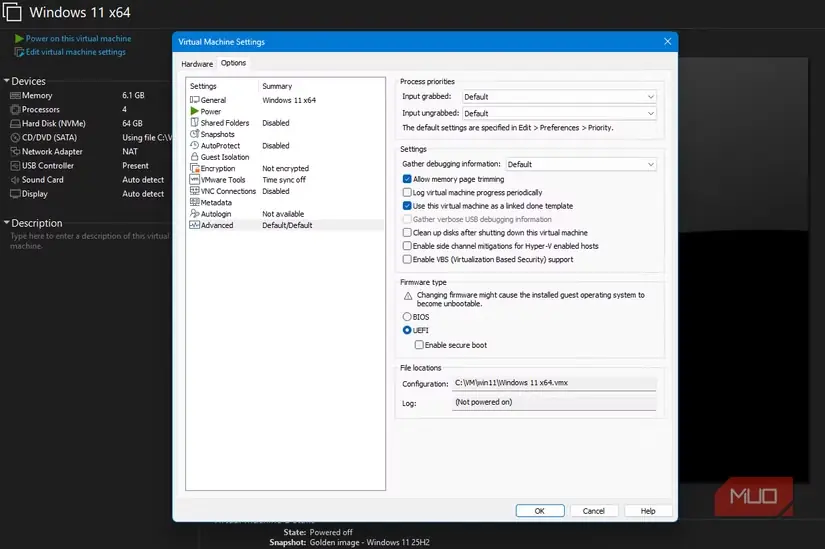This screenshot has height=549, width=825.
Task: Open Gather debugging information dropdown
Action: [581, 164]
